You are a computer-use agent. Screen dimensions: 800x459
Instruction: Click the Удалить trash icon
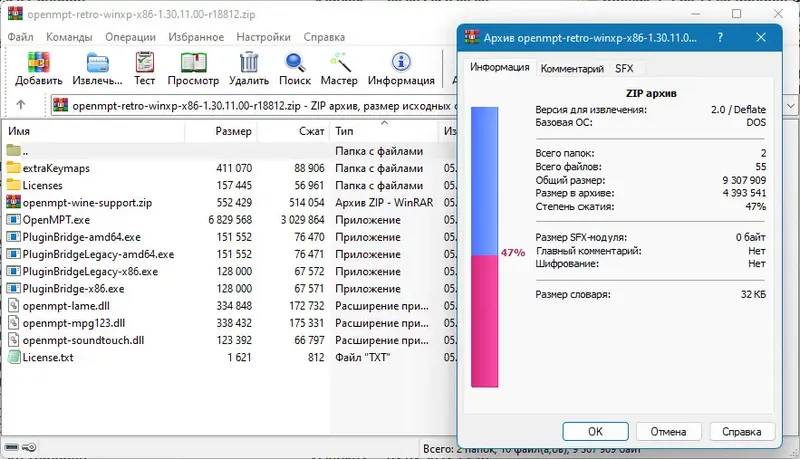click(x=249, y=62)
